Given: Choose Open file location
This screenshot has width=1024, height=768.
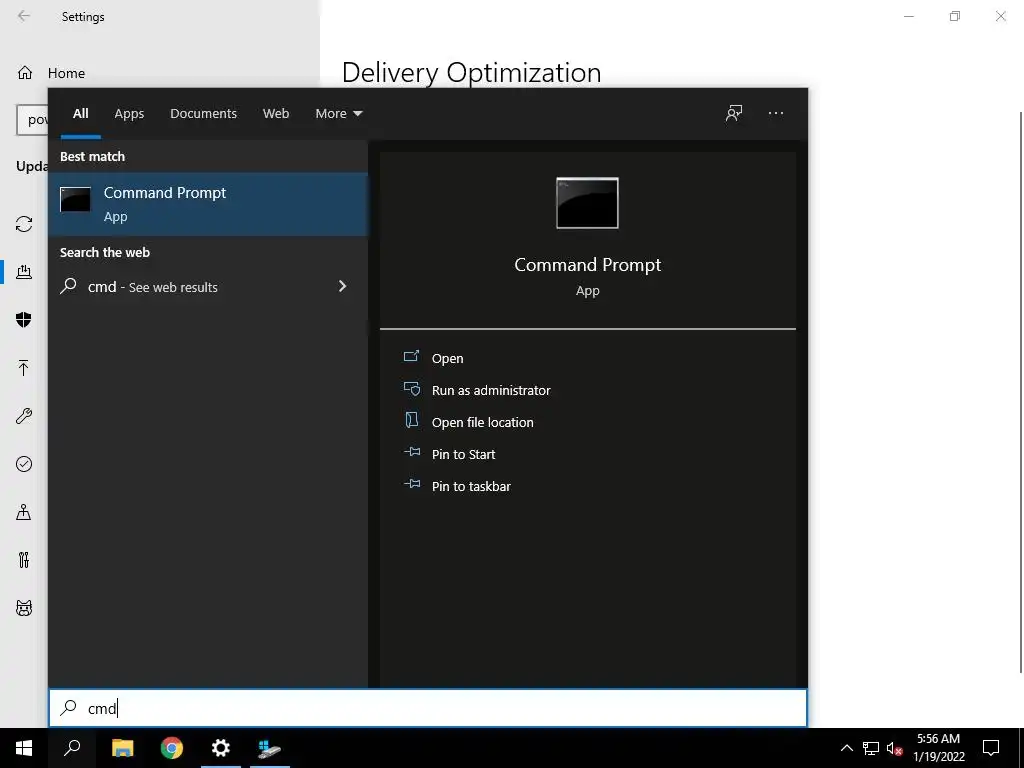Looking at the screenshot, I should [x=483, y=422].
